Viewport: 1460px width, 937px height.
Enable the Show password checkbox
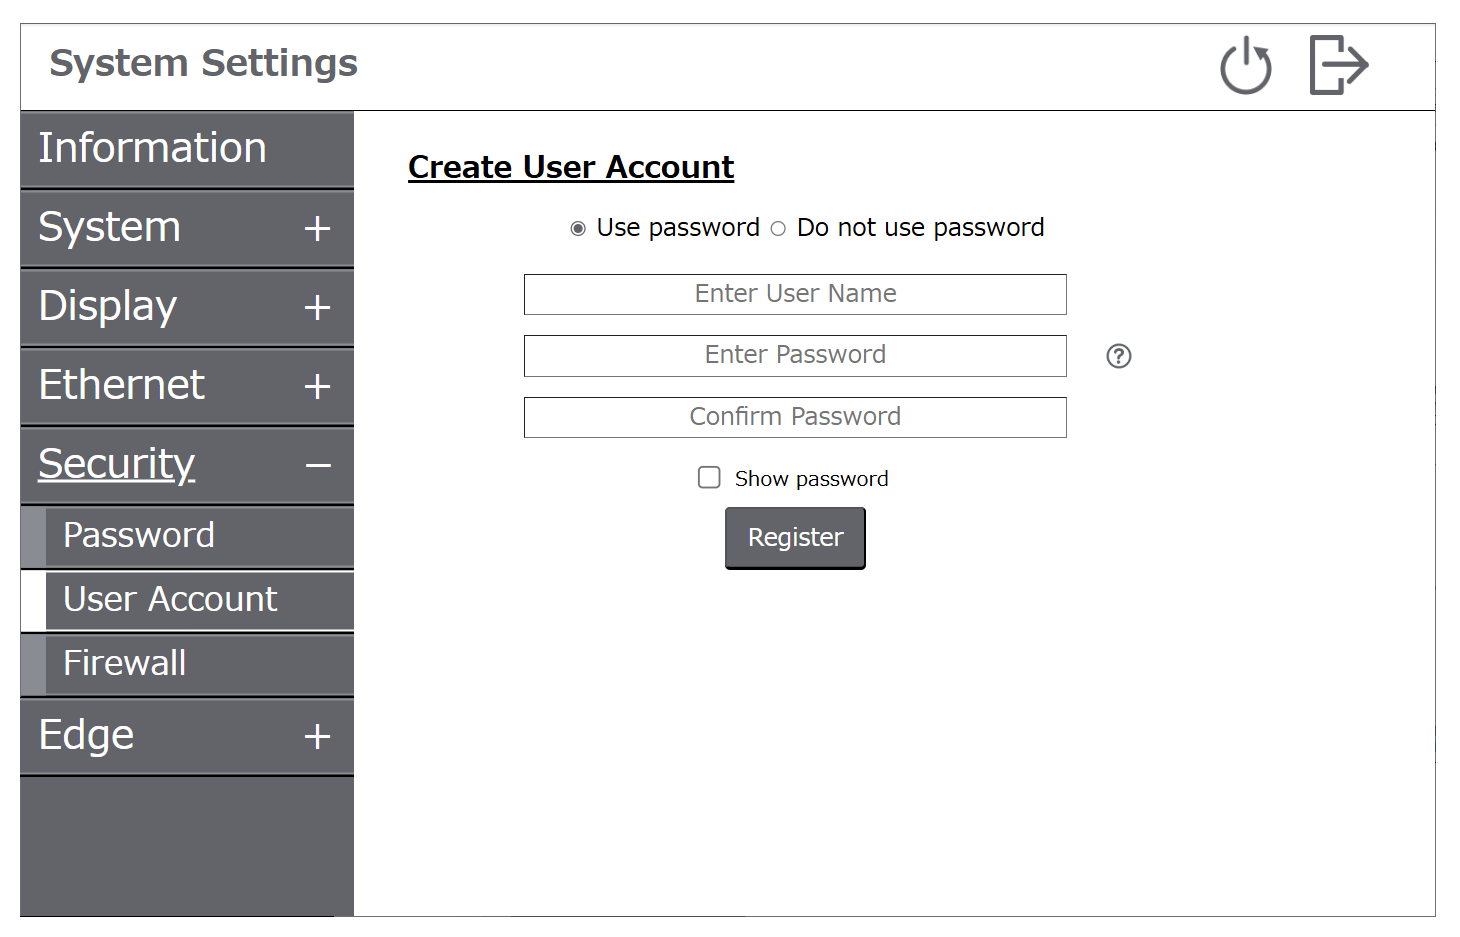click(x=709, y=478)
